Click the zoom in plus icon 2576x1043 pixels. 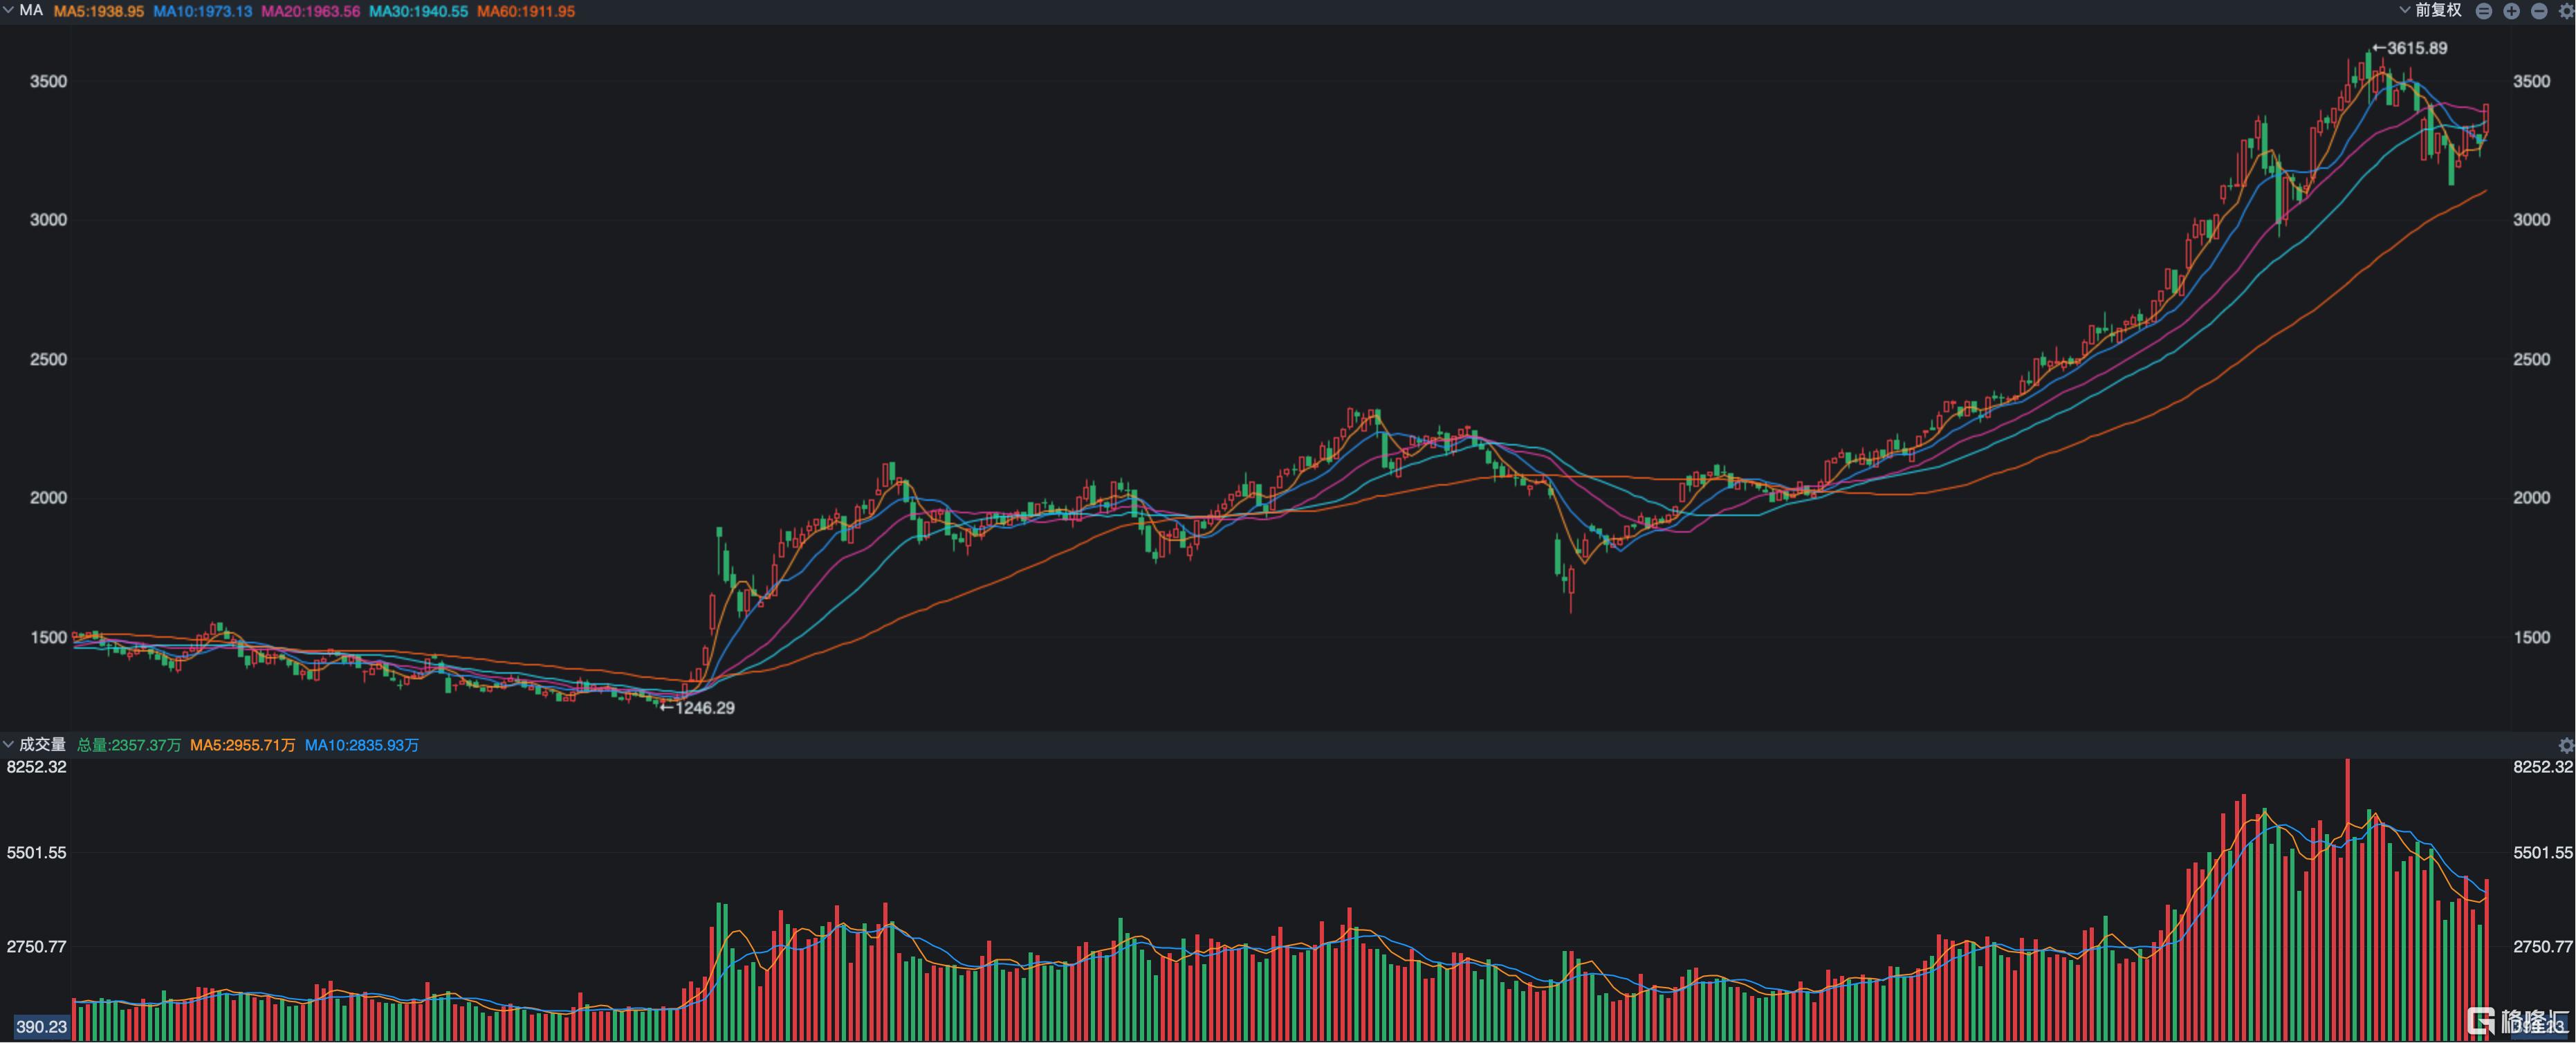click(2511, 11)
